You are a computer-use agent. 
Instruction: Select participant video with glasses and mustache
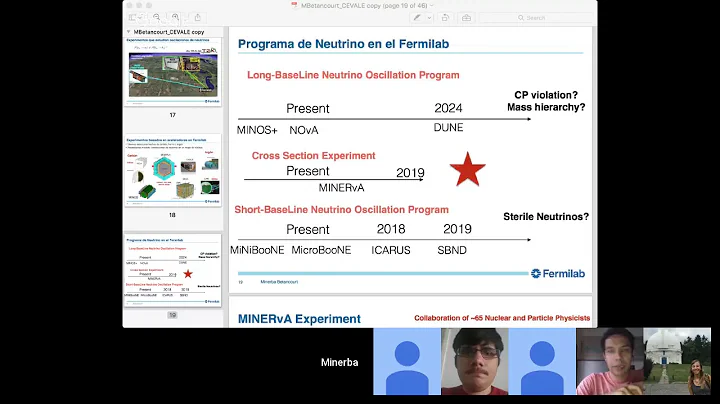click(475, 361)
